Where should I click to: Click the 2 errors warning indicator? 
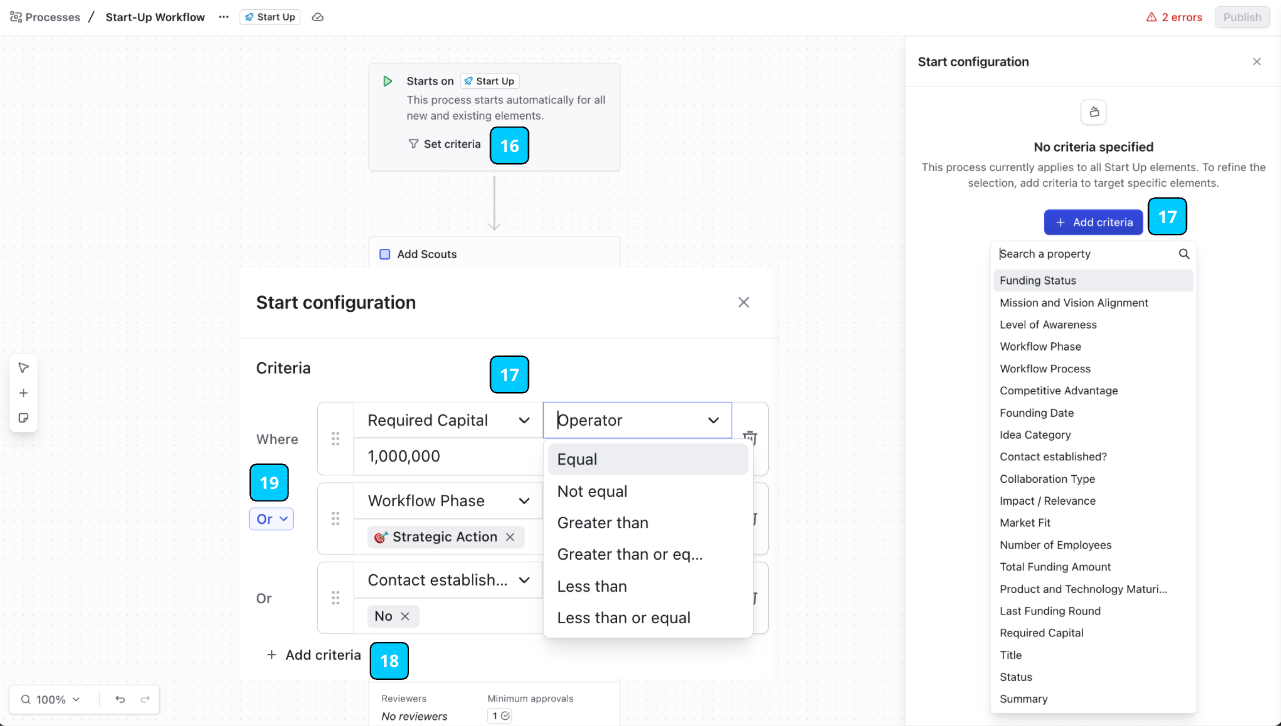point(1174,17)
